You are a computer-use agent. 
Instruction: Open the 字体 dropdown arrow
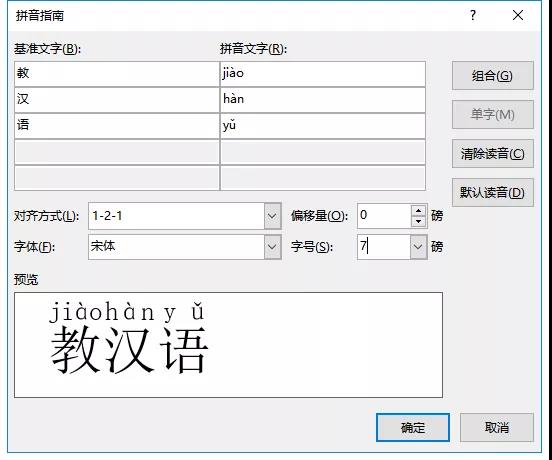[272, 247]
